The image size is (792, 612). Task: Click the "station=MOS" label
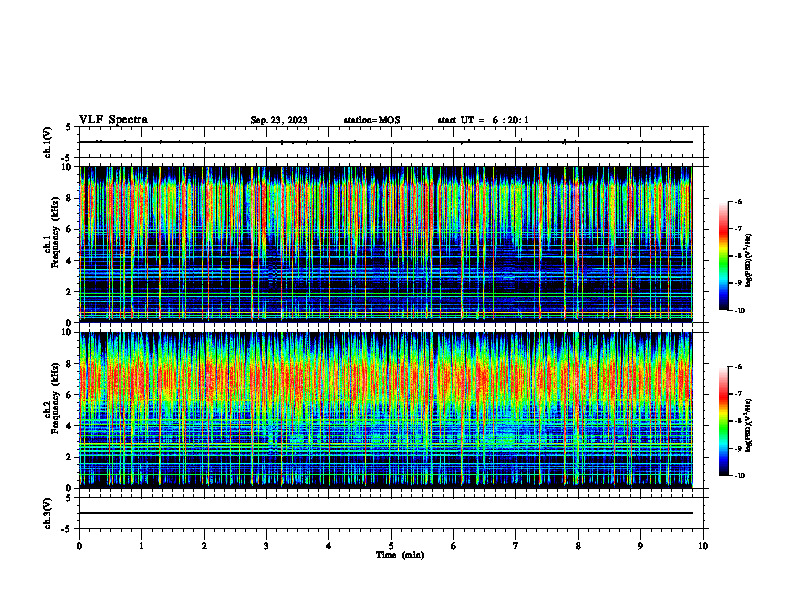coord(372,120)
